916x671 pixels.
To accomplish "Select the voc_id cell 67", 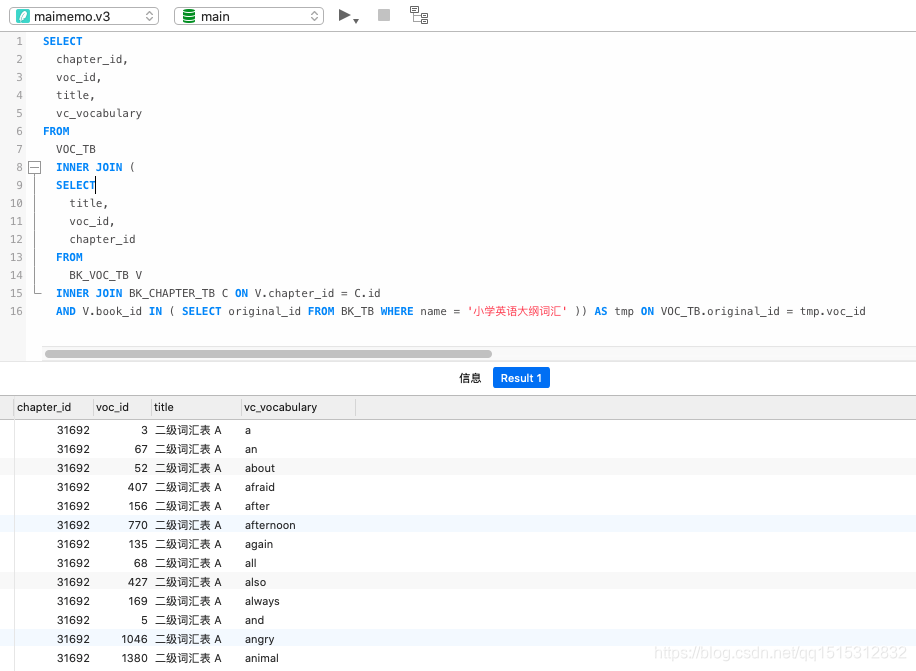I will [x=141, y=449].
